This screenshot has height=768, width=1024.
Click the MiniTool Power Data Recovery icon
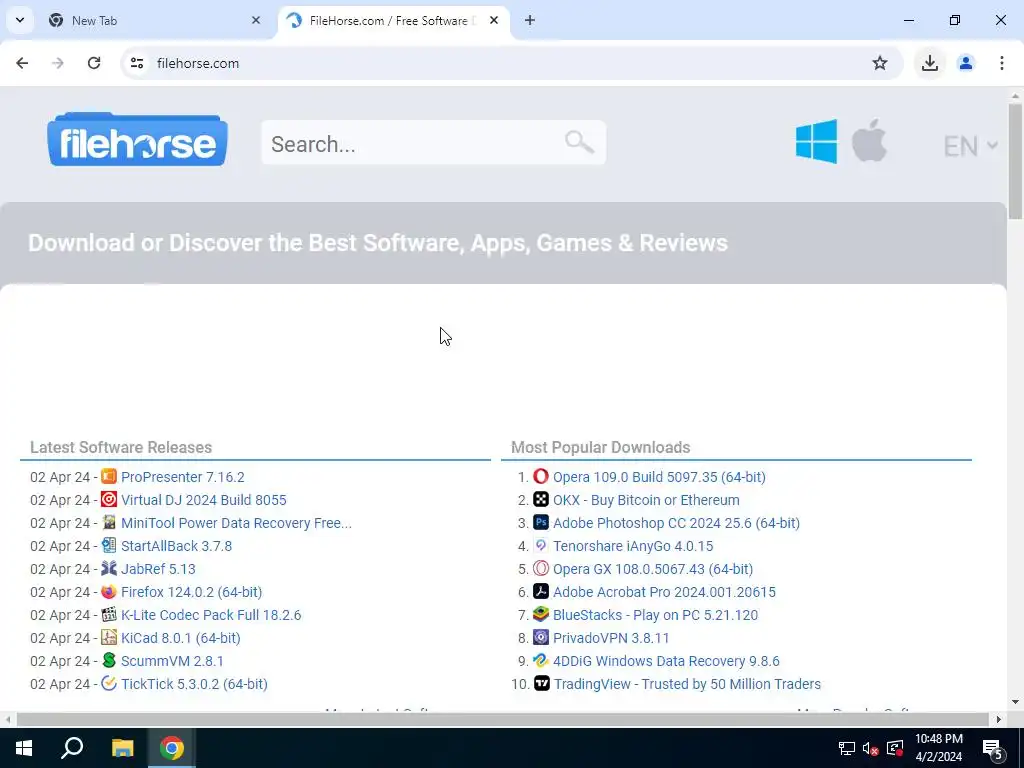(x=109, y=522)
